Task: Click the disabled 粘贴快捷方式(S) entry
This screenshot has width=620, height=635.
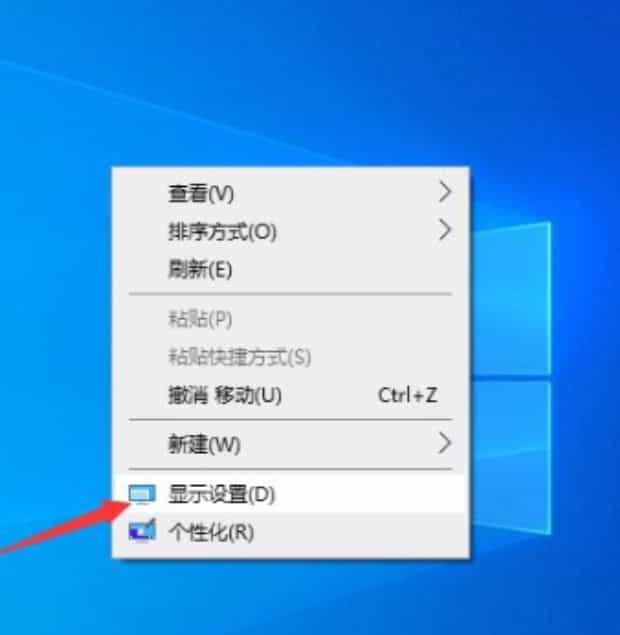Action: pyautogui.click(x=291, y=357)
